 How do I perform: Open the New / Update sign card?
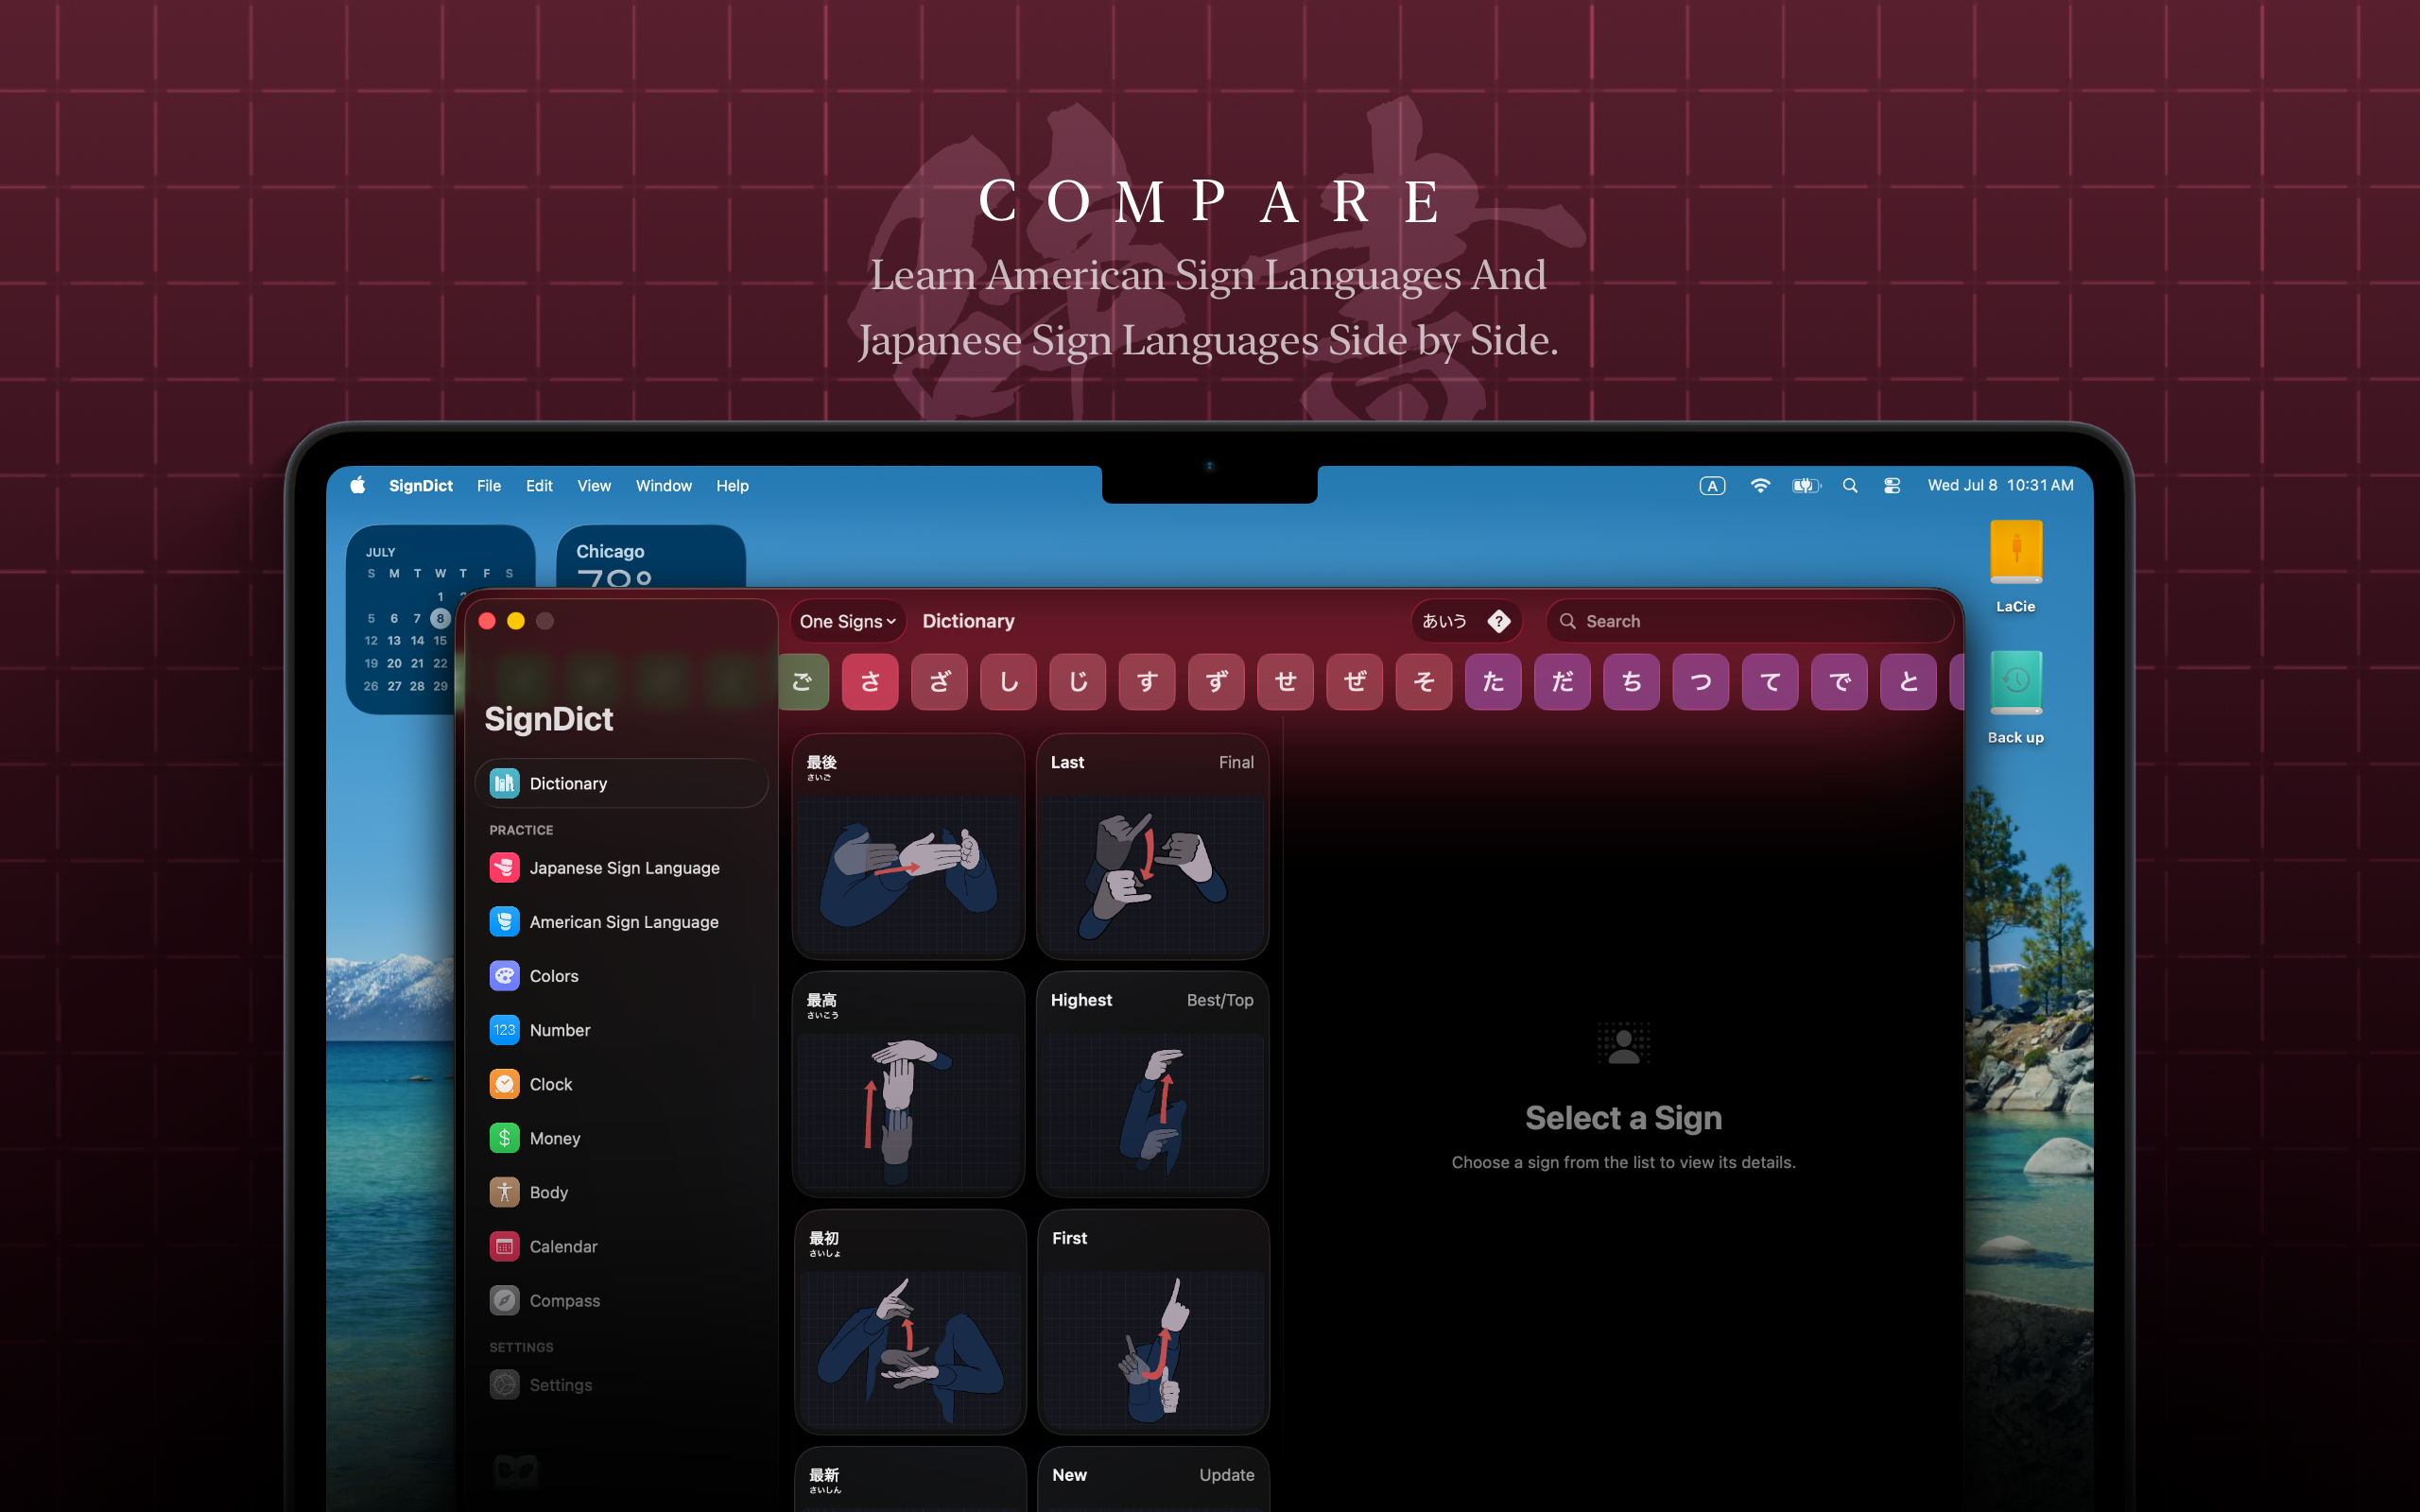point(1153,1480)
